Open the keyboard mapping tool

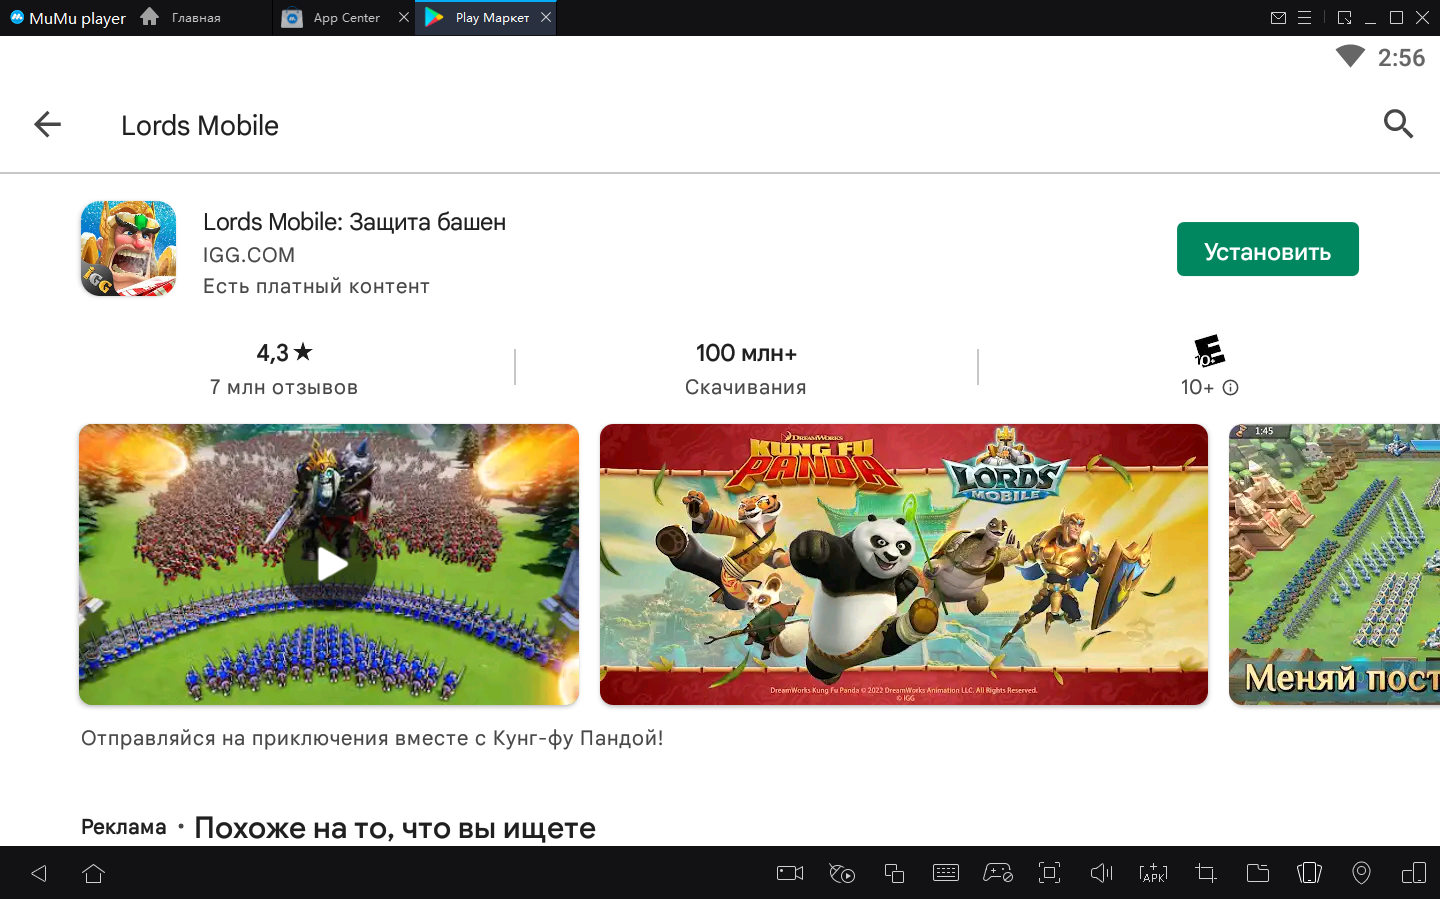[x=945, y=873]
